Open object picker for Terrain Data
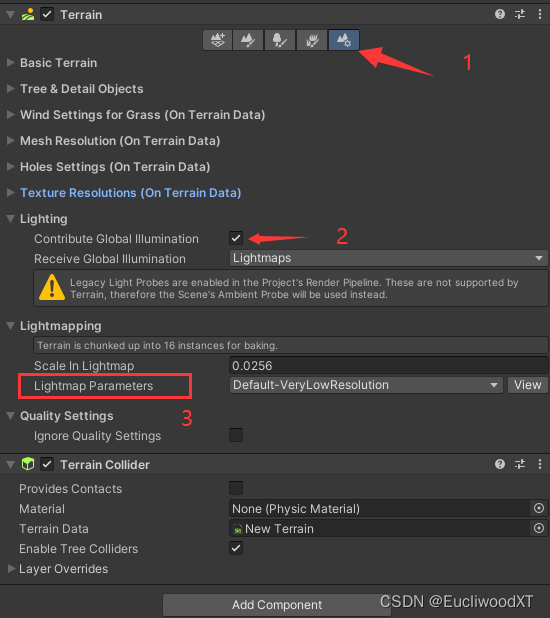Screen dimensions: 550x618 click(539, 529)
